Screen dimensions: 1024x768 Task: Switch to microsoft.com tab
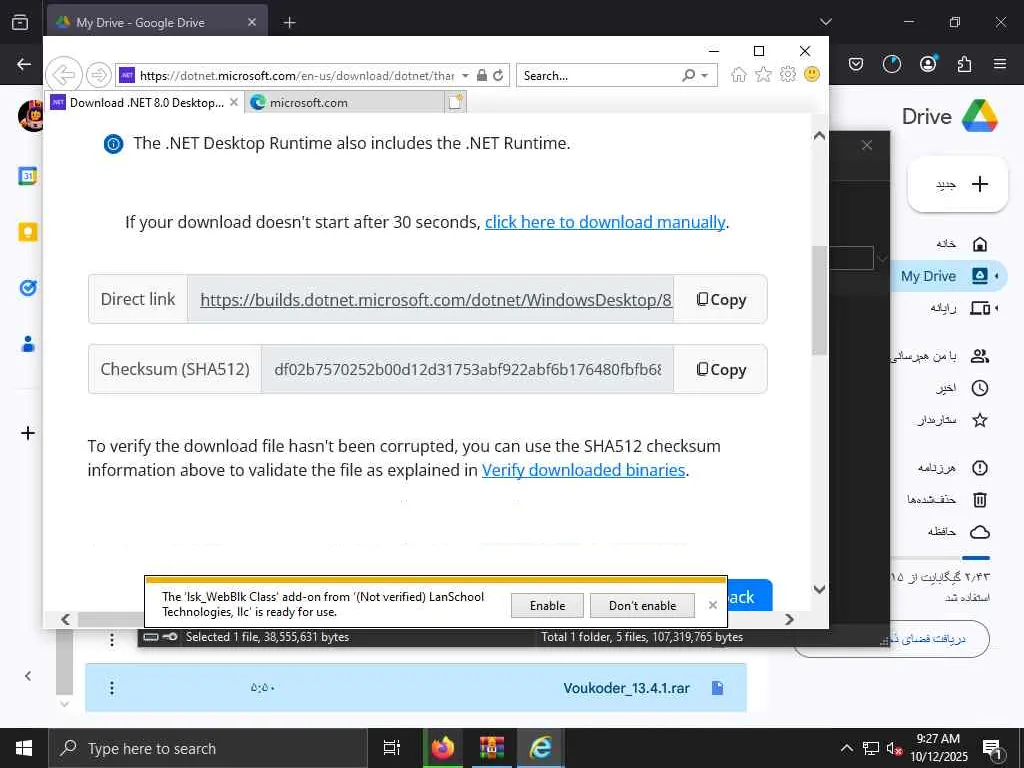345,103
